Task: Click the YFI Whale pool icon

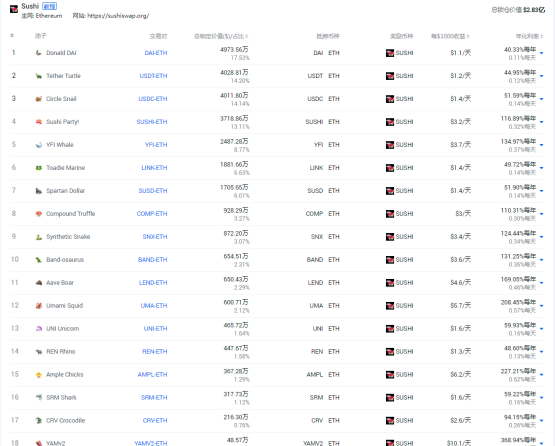Action: (x=39, y=145)
